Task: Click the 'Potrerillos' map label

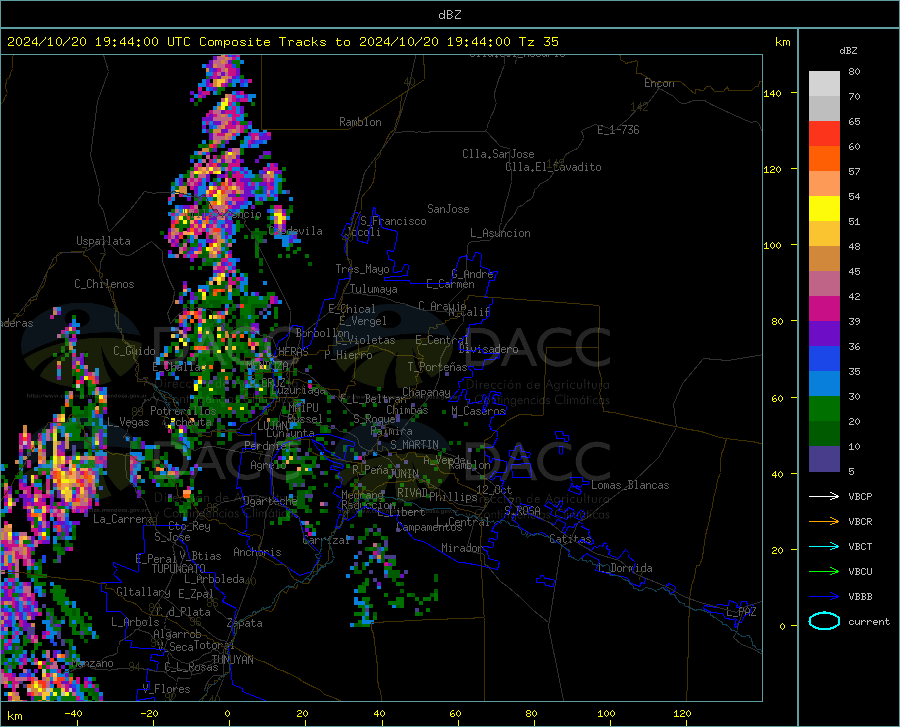Action: pos(183,411)
